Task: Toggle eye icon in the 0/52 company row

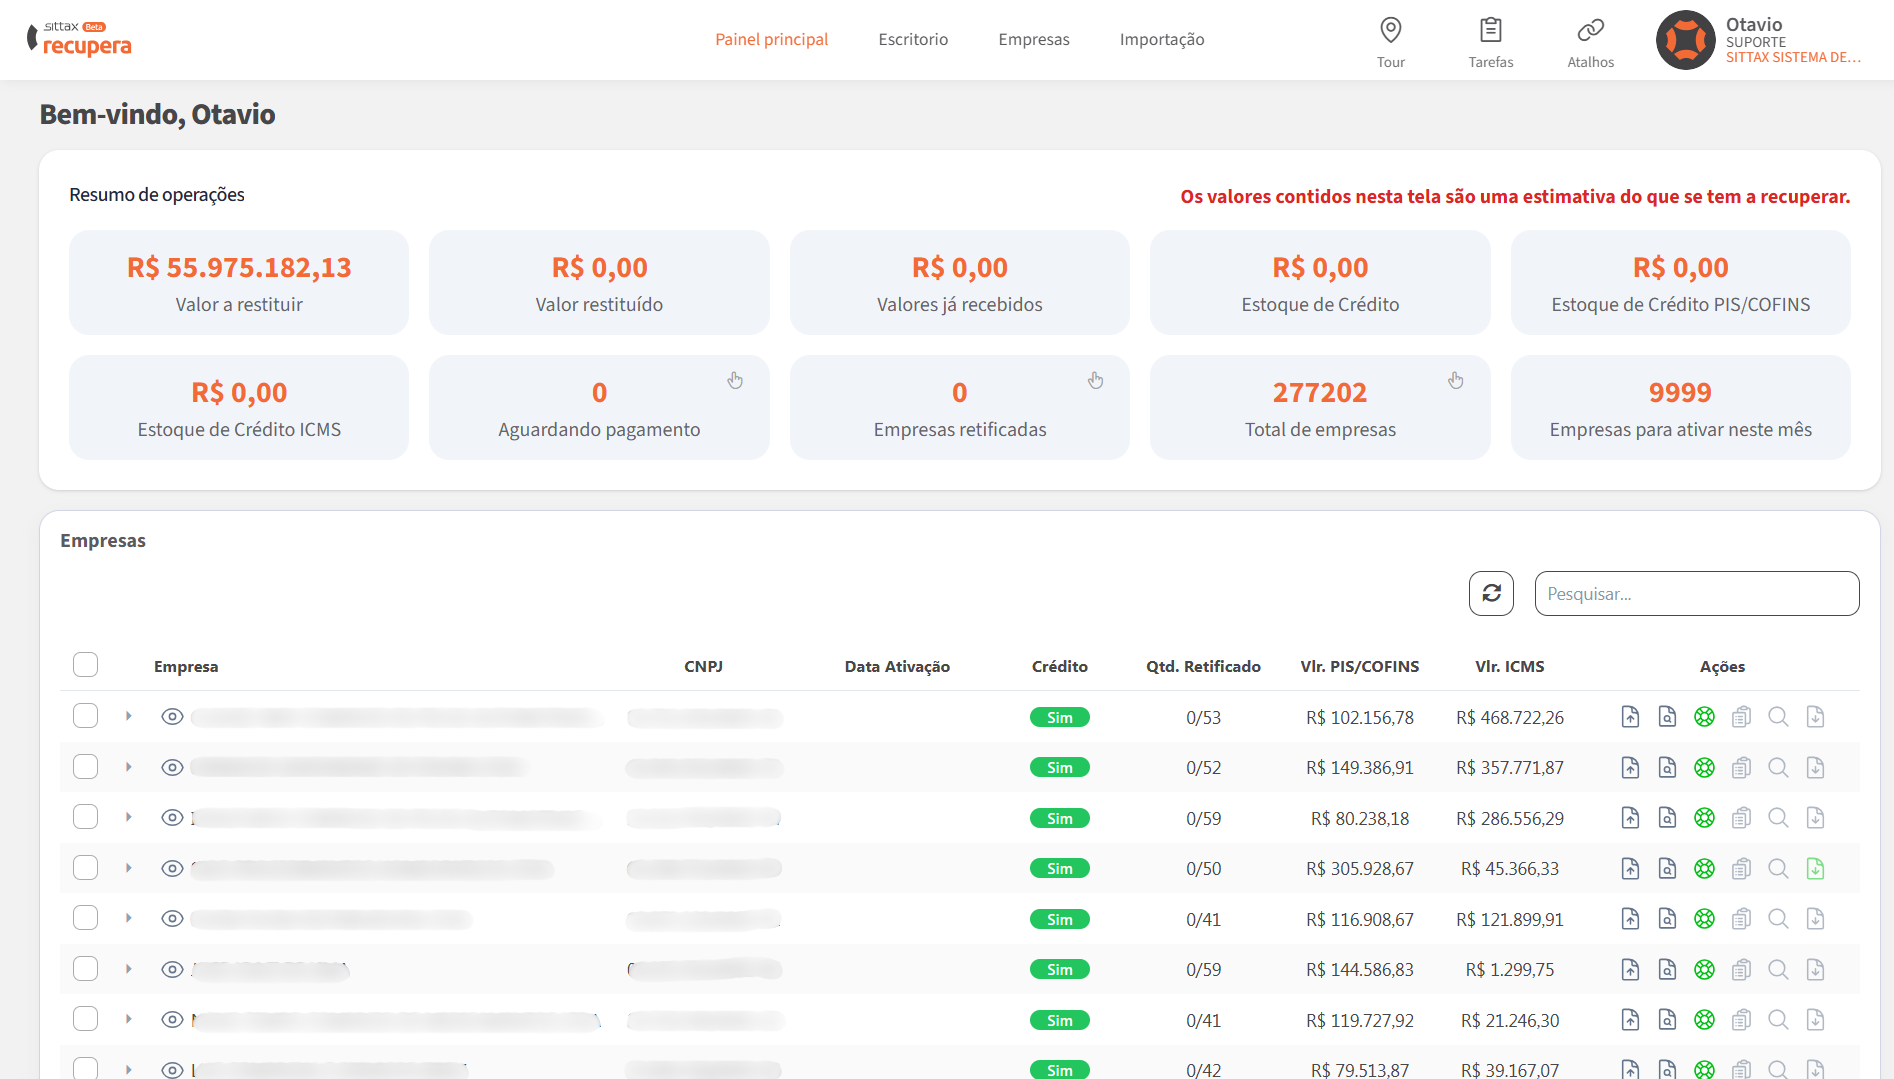Action: pos(172,768)
